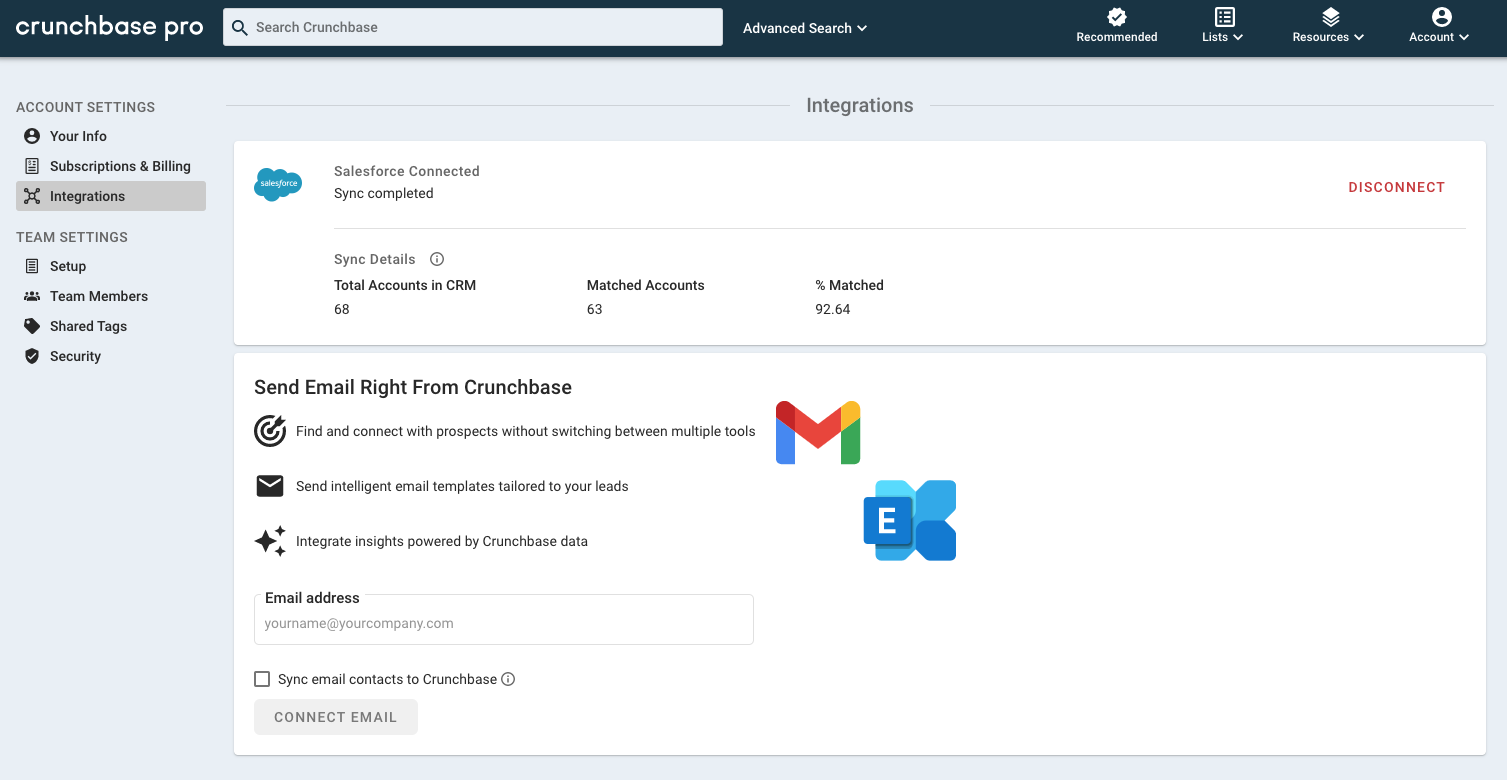Click the Sync Details label
This screenshot has height=780, width=1507.
pyautogui.click(x=375, y=259)
